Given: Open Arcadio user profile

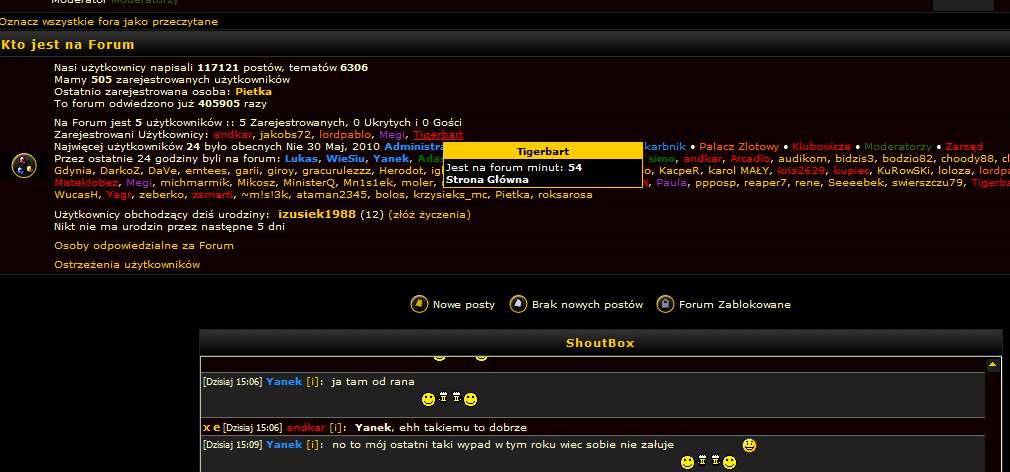Looking at the screenshot, I should click(750, 158).
